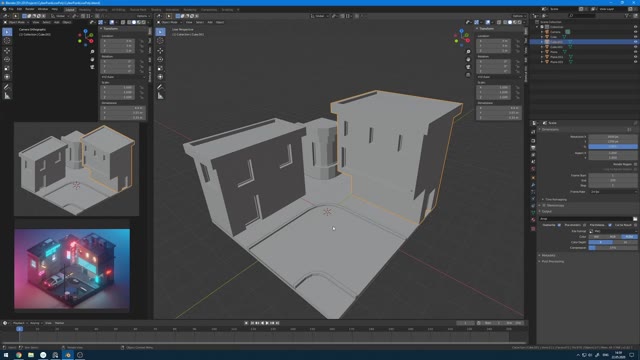The height and width of the screenshot is (360, 640).
Task: Click the timeline play button
Action: 267,323
